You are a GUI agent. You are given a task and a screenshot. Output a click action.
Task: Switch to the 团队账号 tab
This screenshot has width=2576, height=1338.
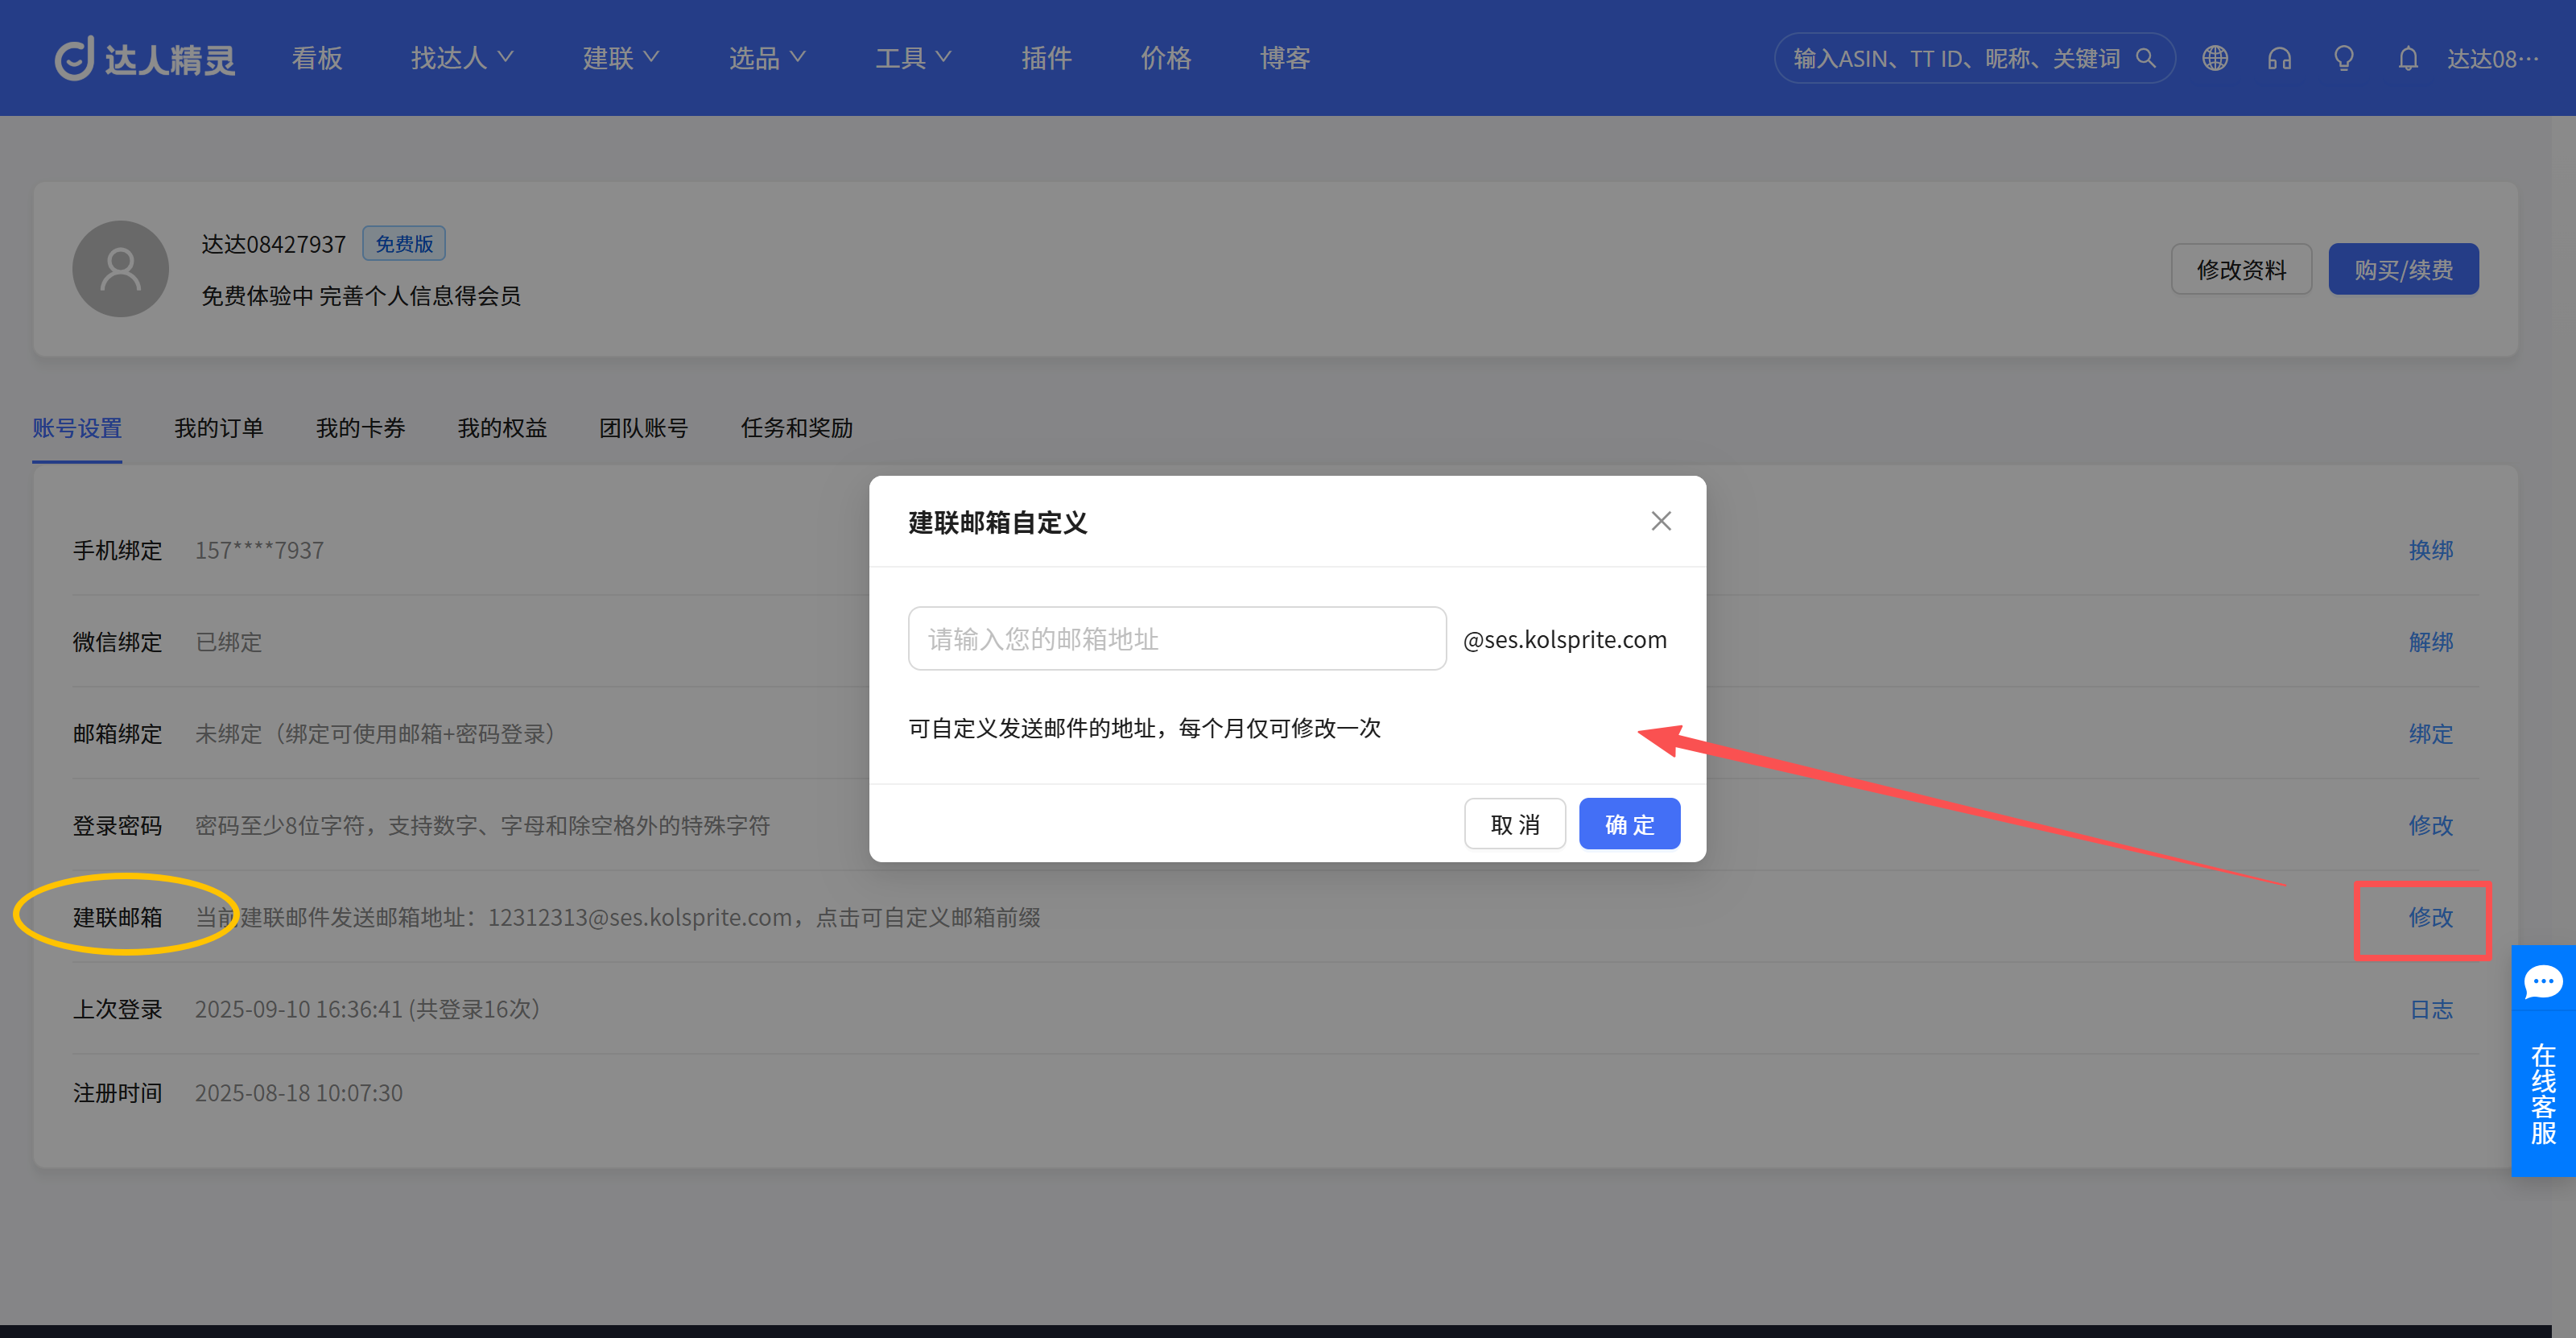pyautogui.click(x=644, y=428)
